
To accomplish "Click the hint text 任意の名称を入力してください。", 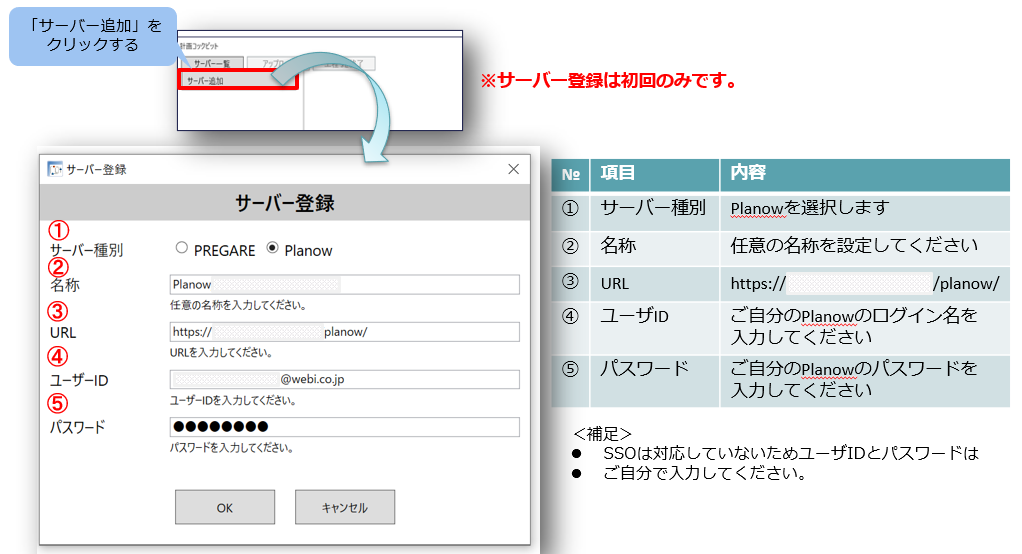I will coord(238,305).
